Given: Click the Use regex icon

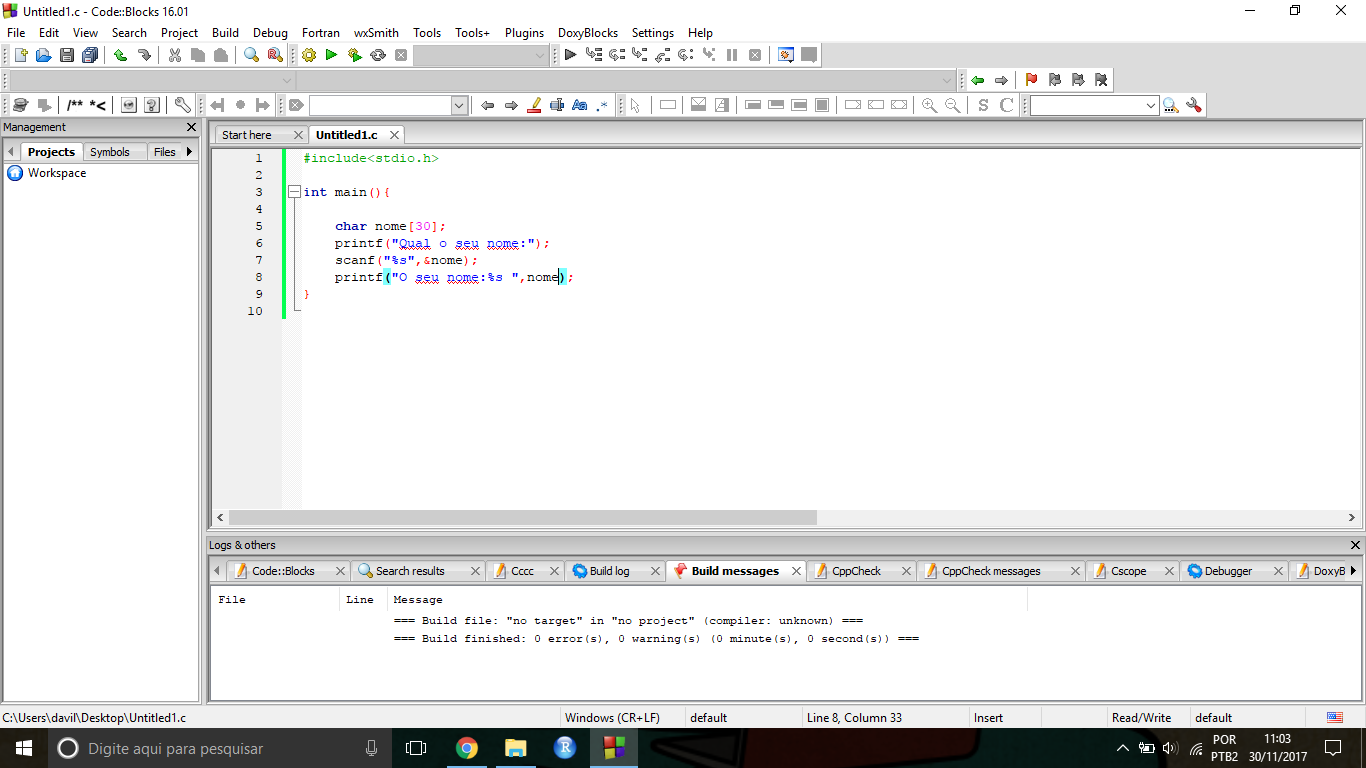Looking at the screenshot, I should (x=602, y=105).
